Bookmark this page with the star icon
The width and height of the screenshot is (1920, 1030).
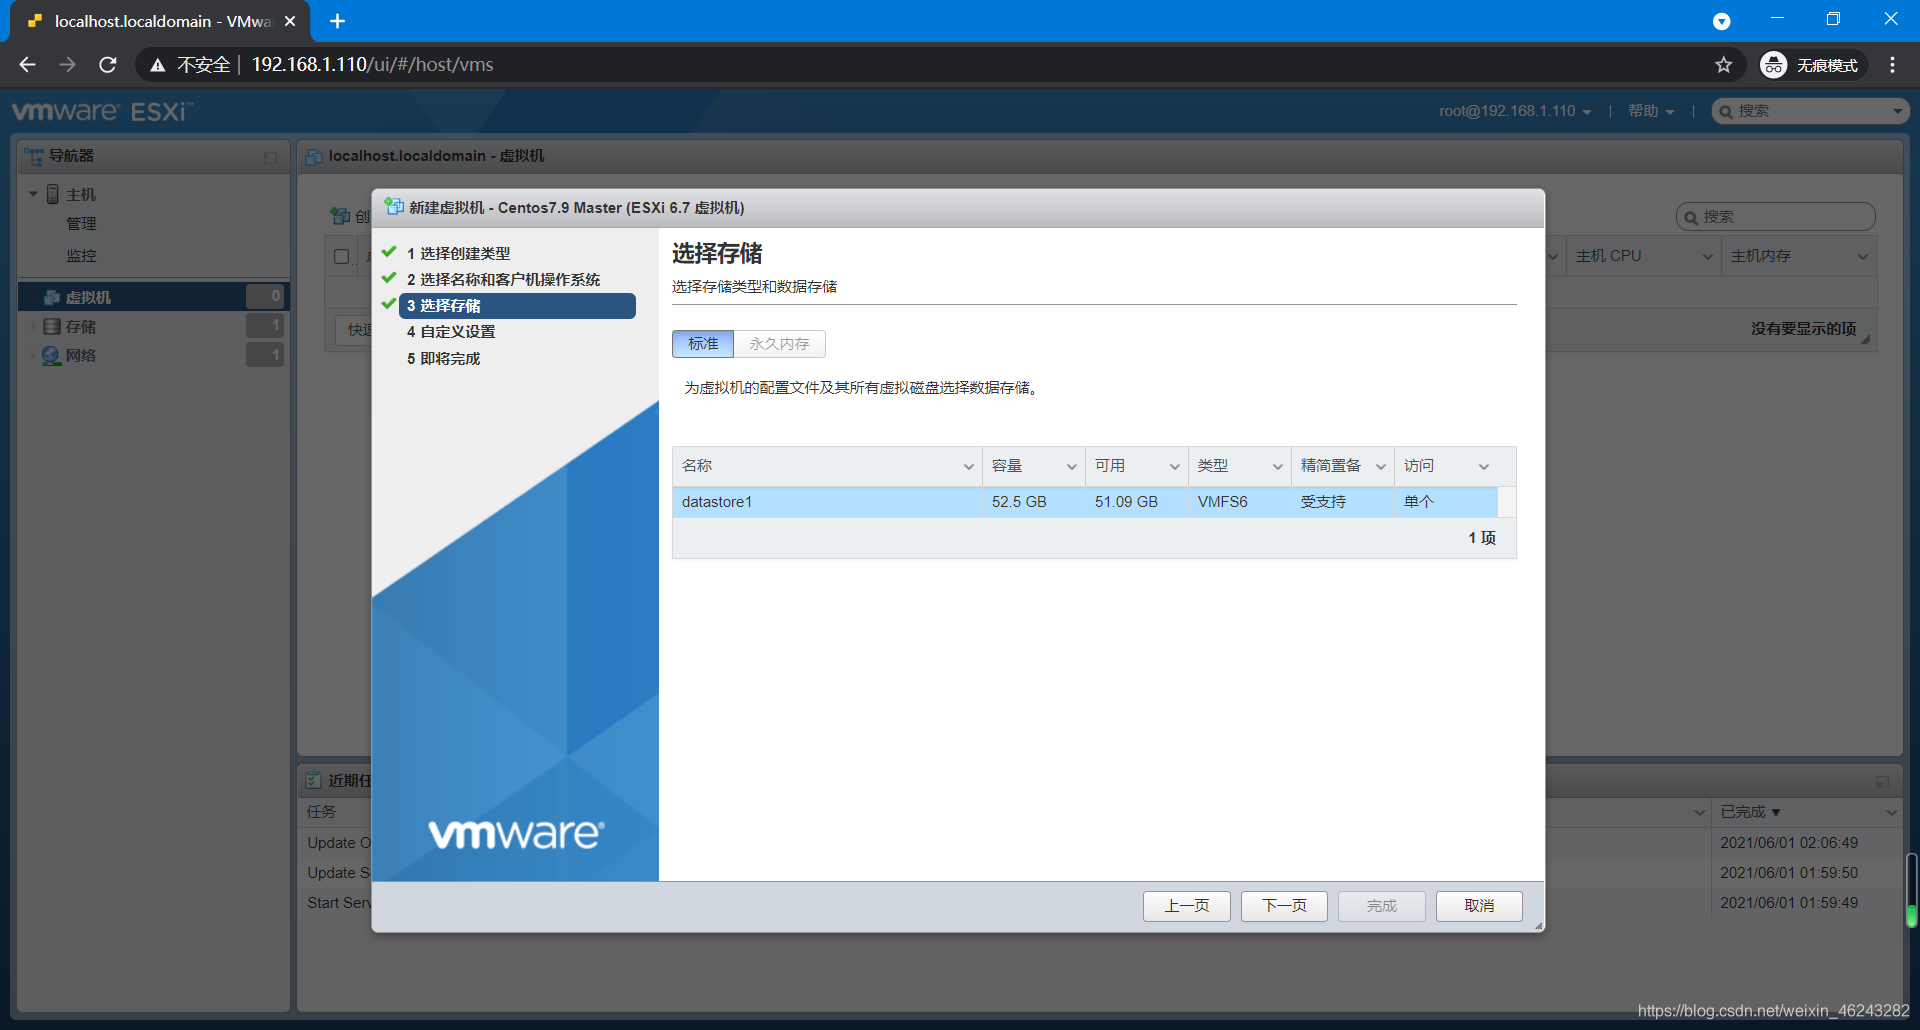coord(1723,65)
